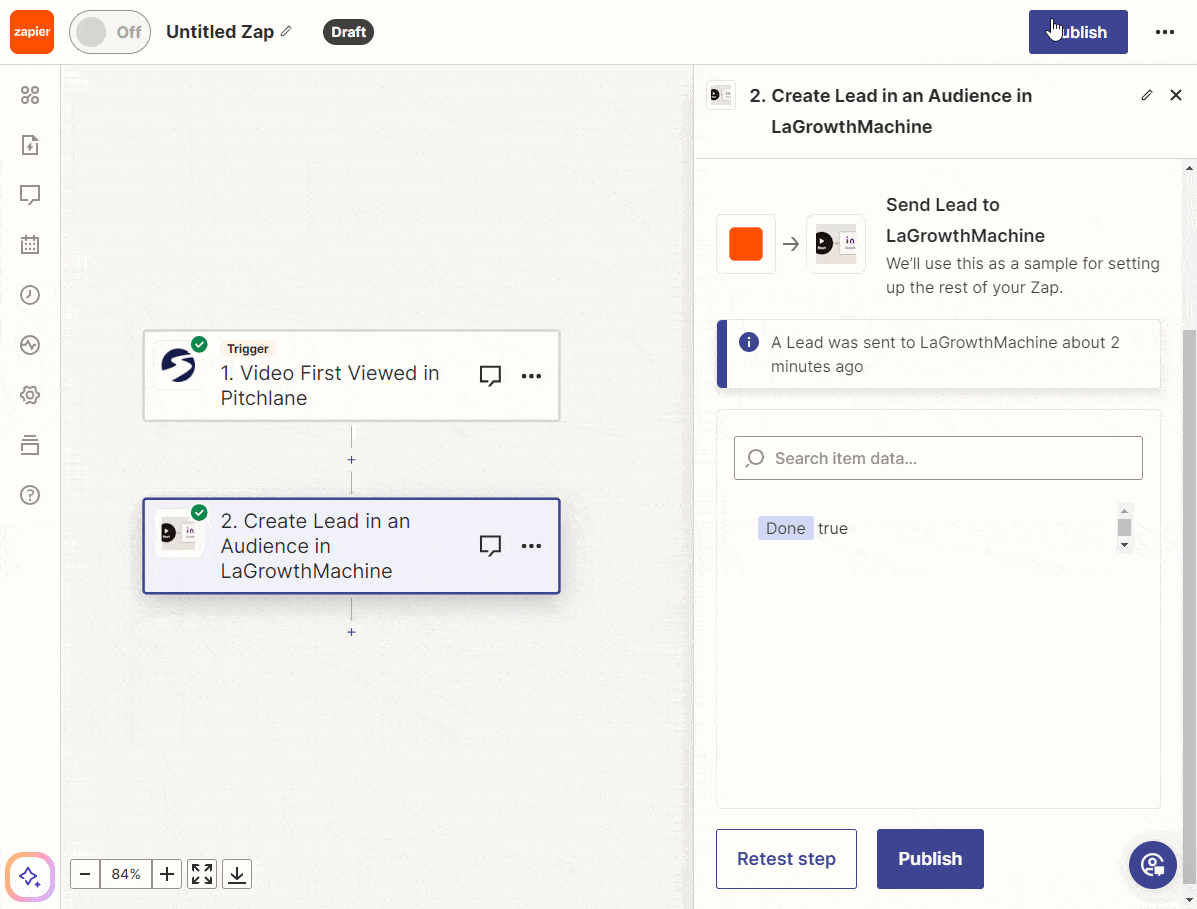This screenshot has width=1197, height=909.
Task: Add comment on LaGrowthMachine step 2
Action: [490, 546]
